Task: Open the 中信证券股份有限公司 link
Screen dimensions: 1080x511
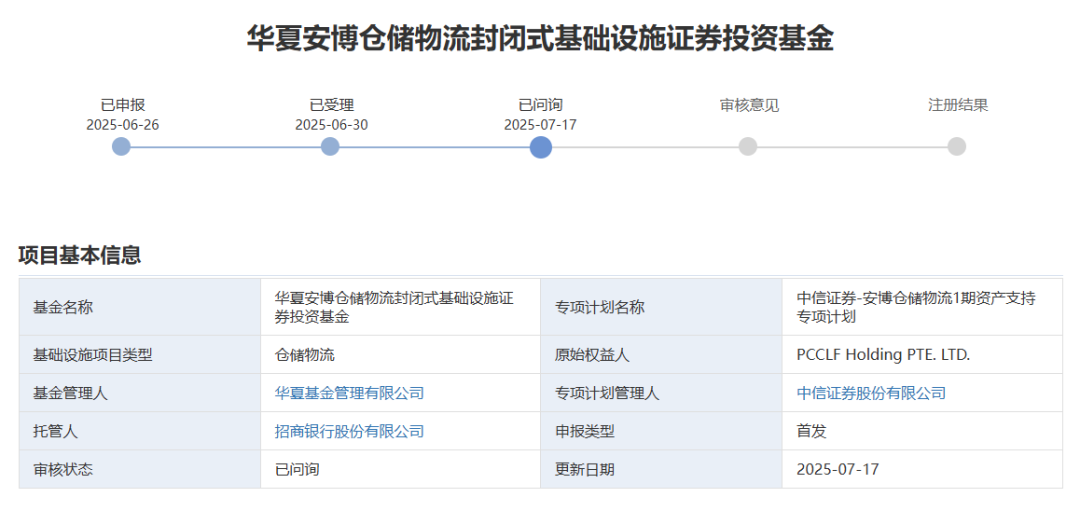Action: coord(871,393)
